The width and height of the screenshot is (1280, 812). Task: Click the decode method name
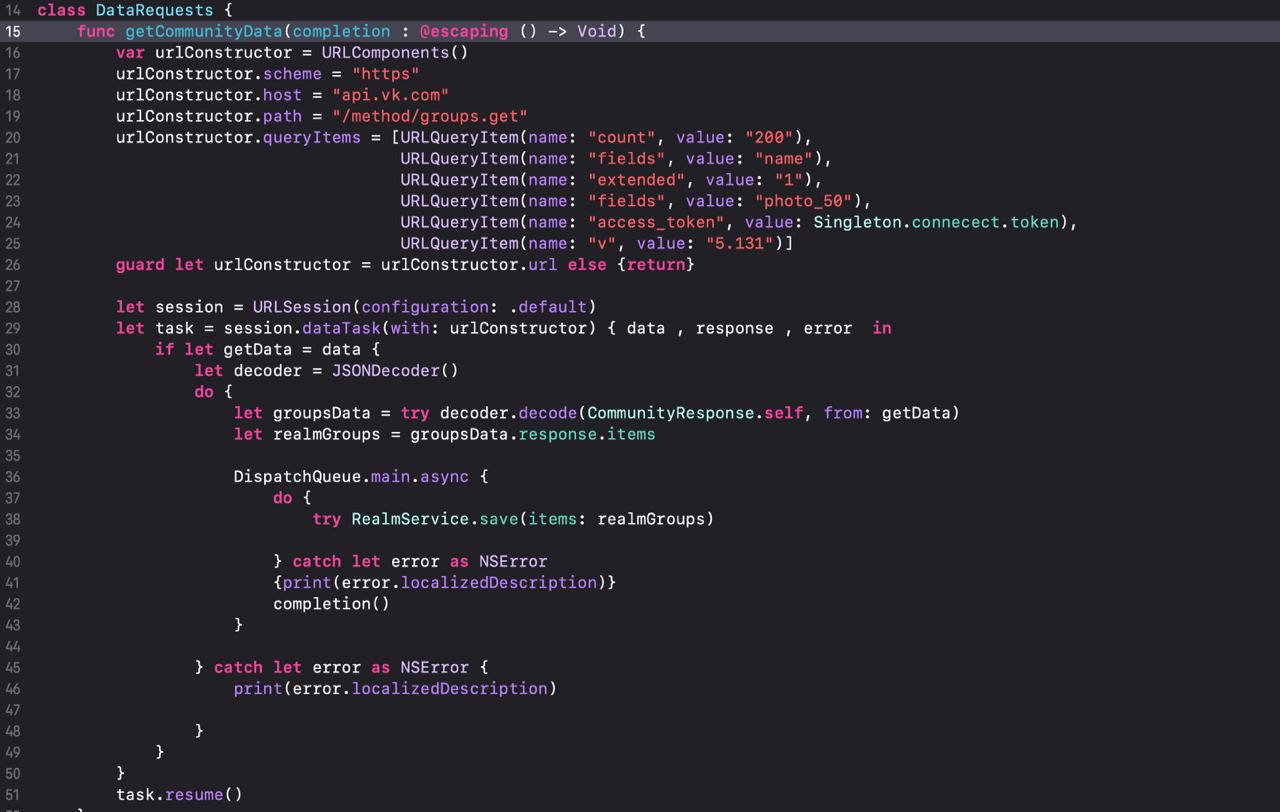(547, 413)
